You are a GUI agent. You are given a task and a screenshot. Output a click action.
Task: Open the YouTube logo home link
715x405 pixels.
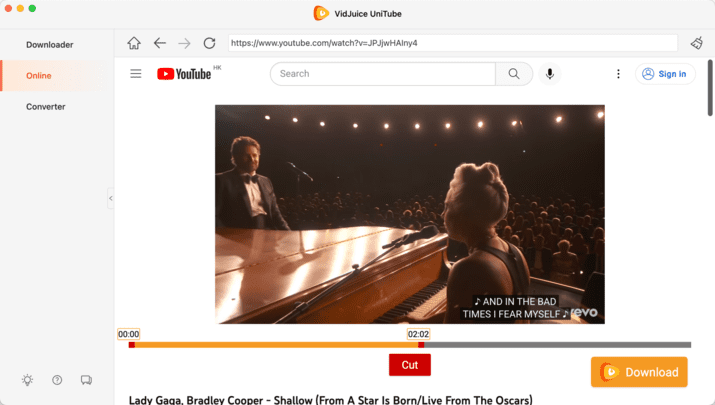184,73
